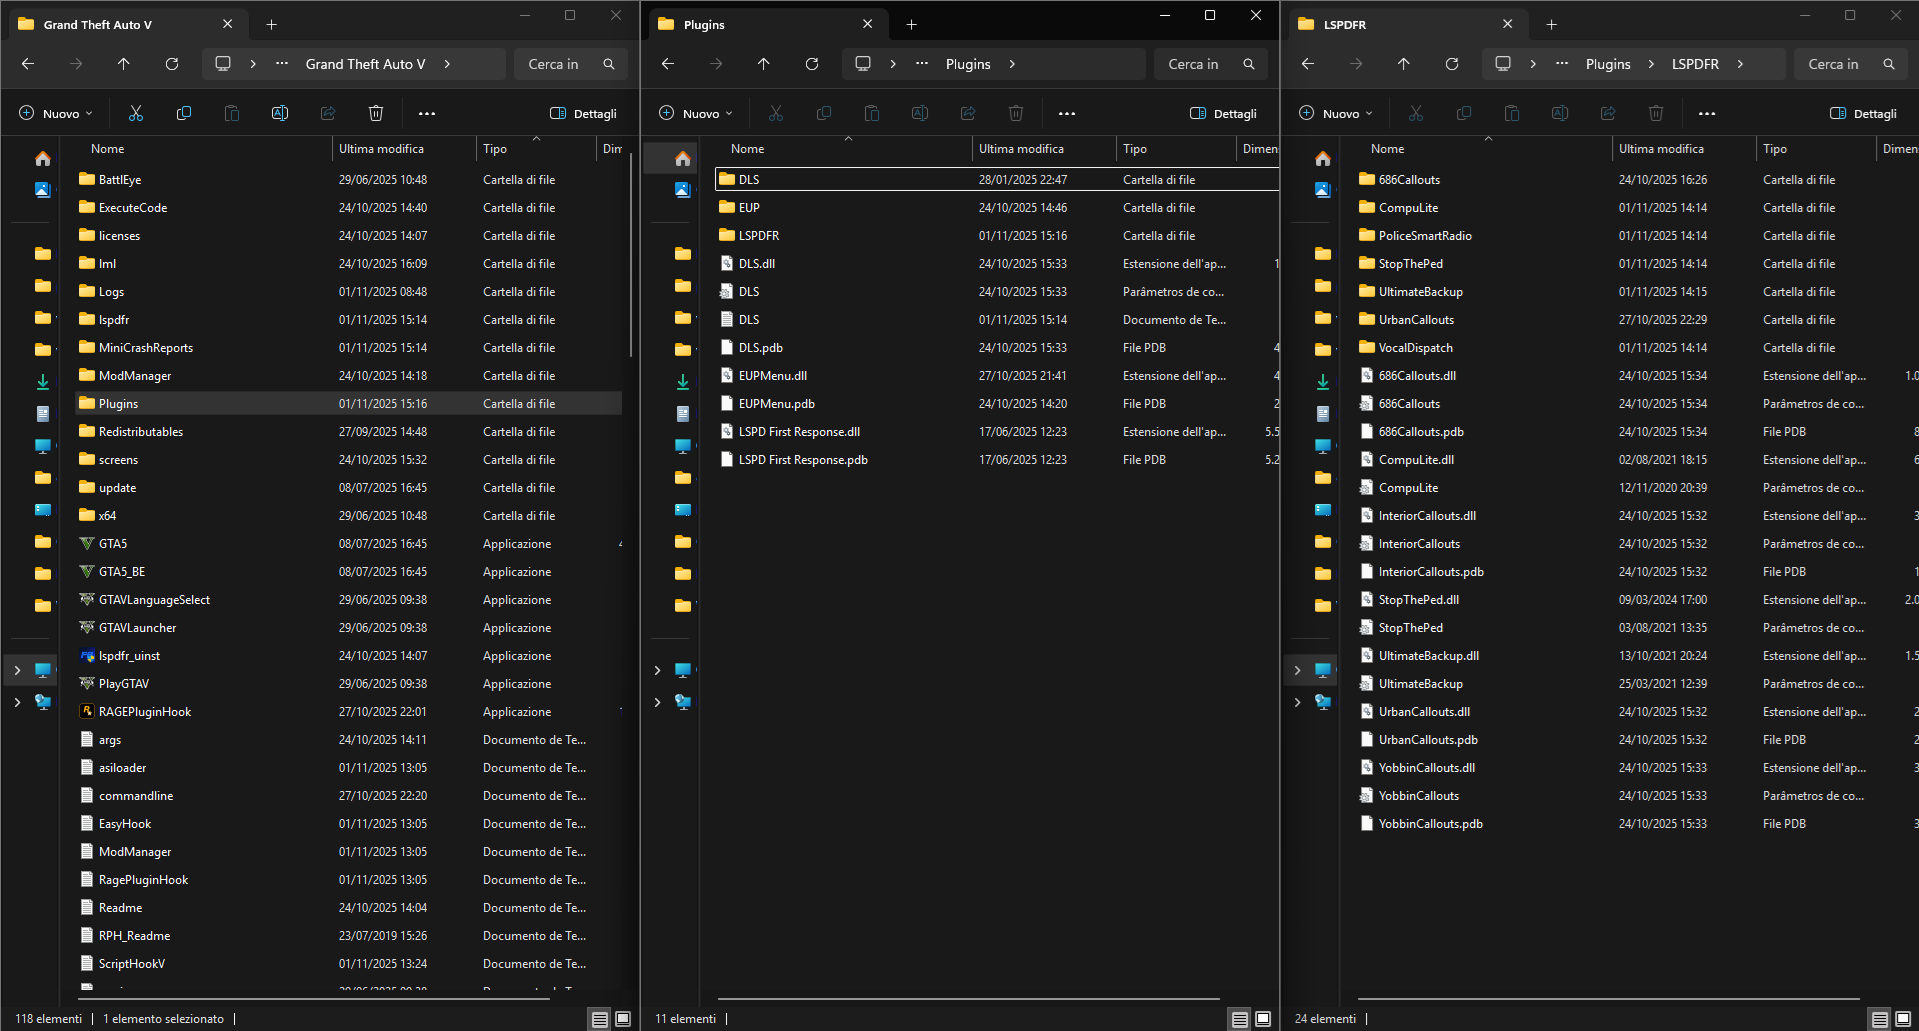
Task: Click the Copy icon in Grand Theft Auto V toolbar
Action: [184, 114]
